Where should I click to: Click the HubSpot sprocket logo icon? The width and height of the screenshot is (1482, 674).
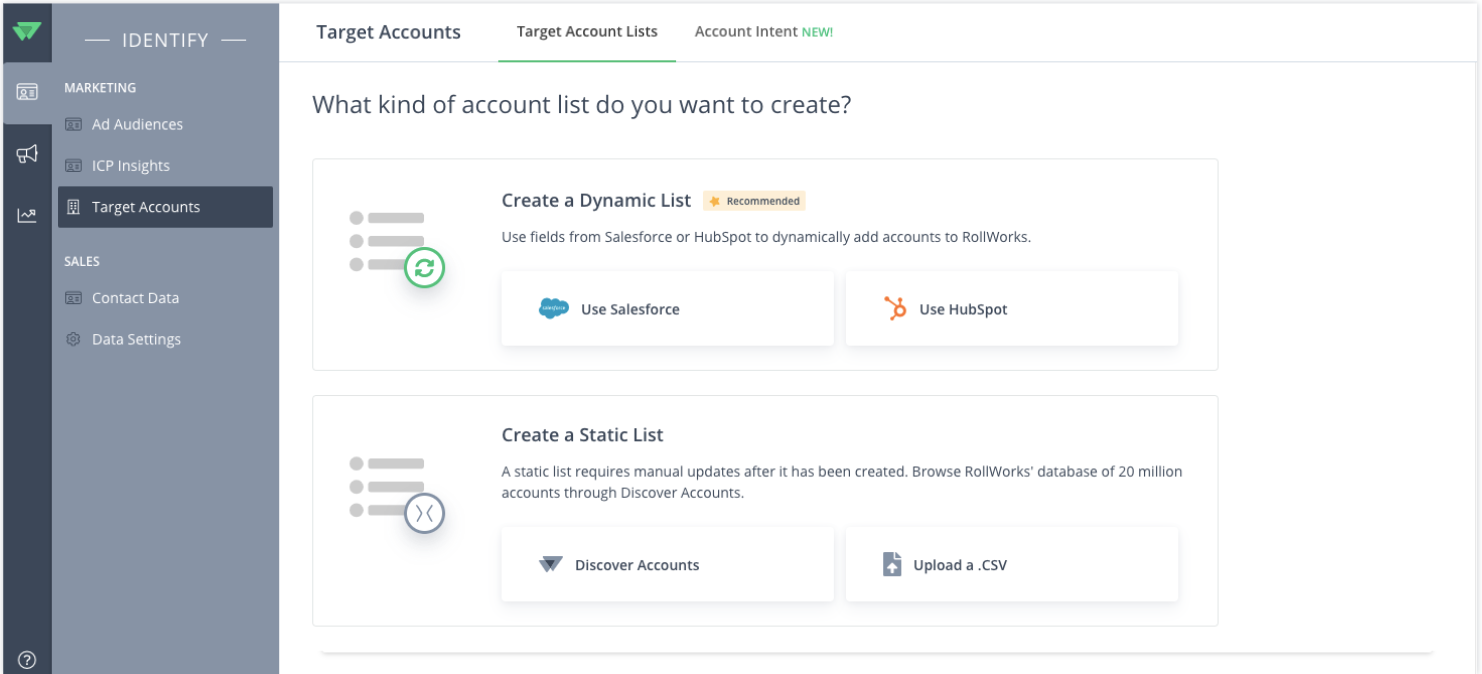tap(895, 309)
